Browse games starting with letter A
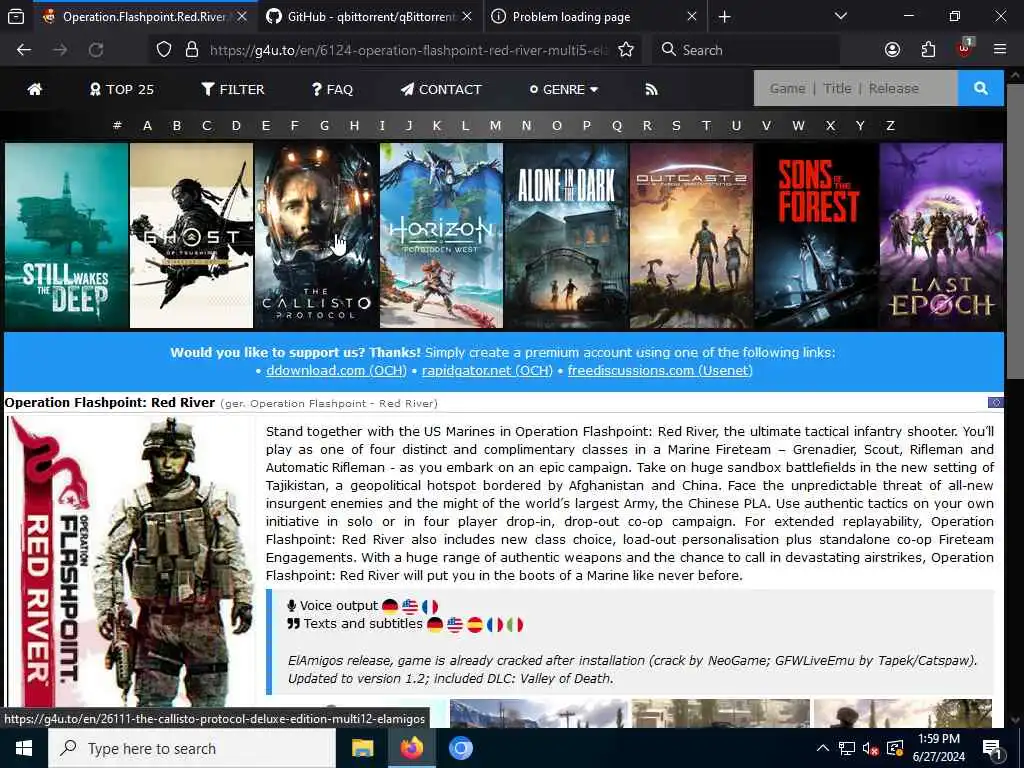Viewport: 1024px width, 768px height. point(148,125)
